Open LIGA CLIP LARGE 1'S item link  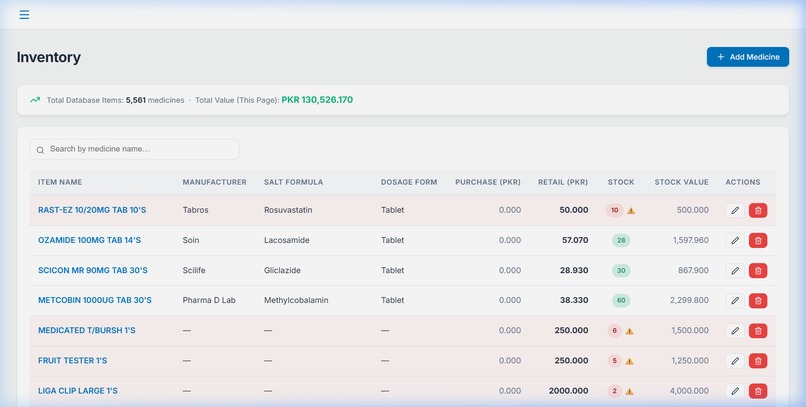78,391
